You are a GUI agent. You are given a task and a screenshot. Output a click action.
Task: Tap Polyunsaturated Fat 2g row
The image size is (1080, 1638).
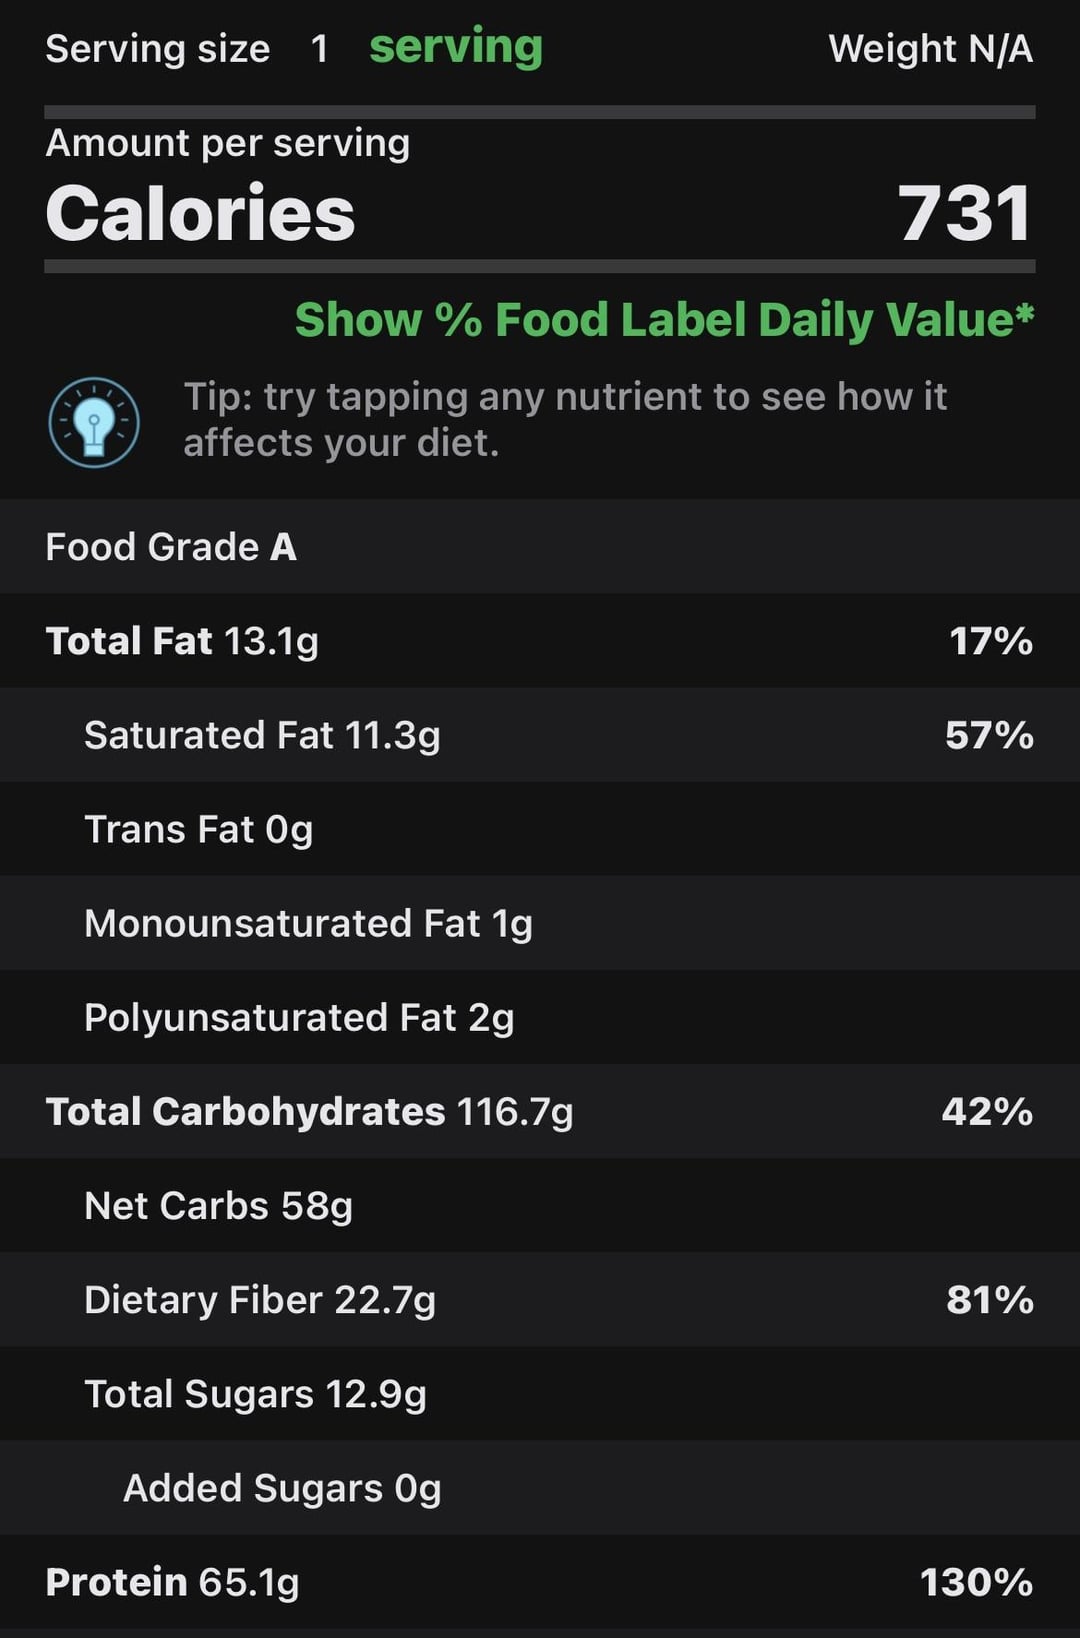coord(540,1017)
